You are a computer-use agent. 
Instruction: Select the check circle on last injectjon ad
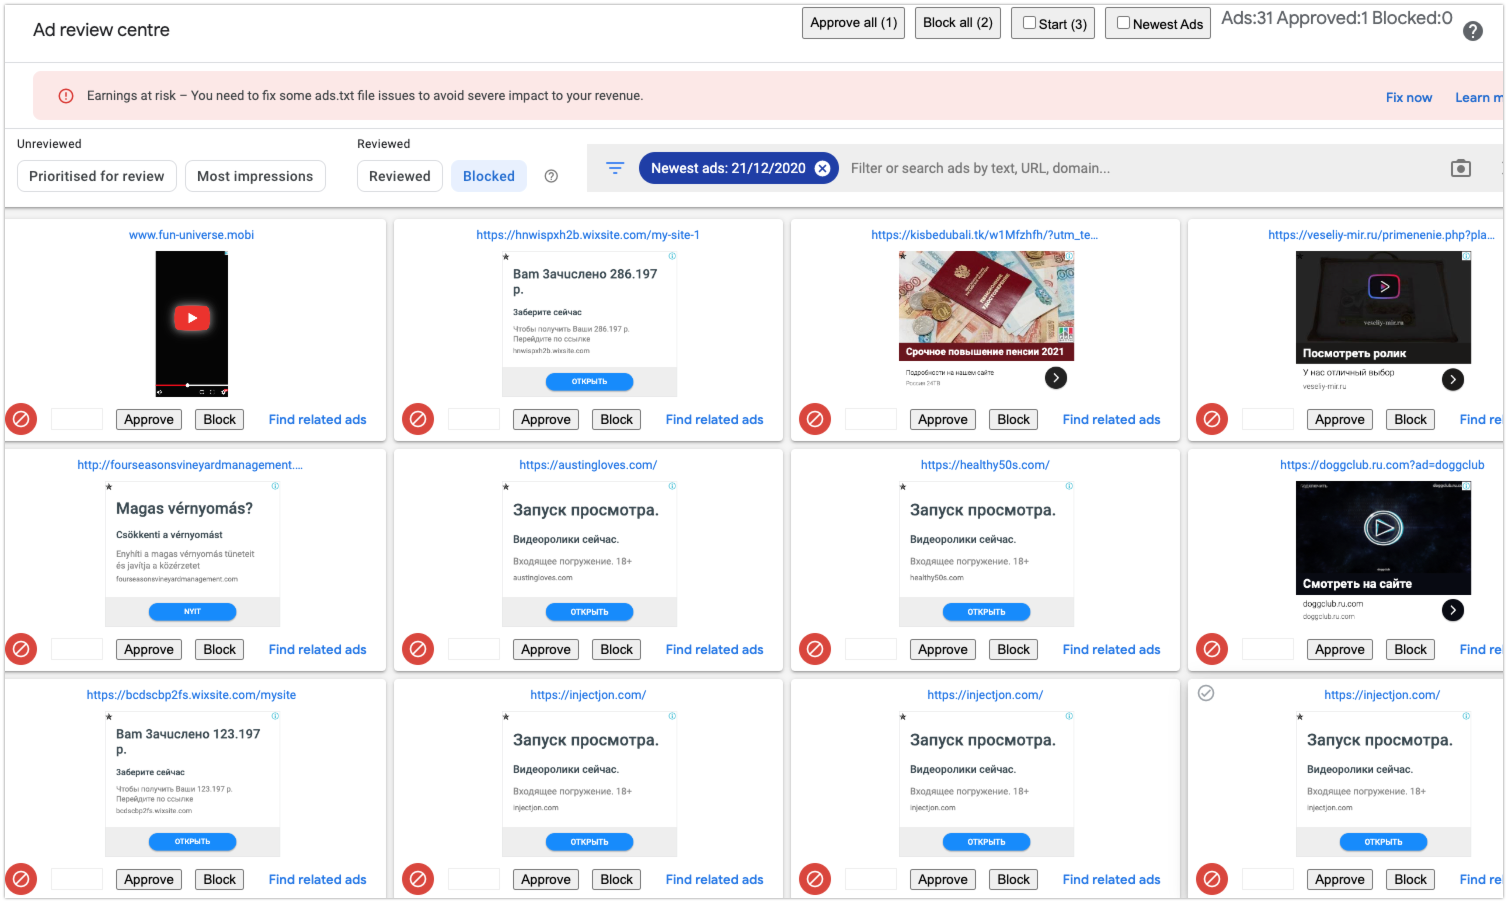tap(1206, 693)
